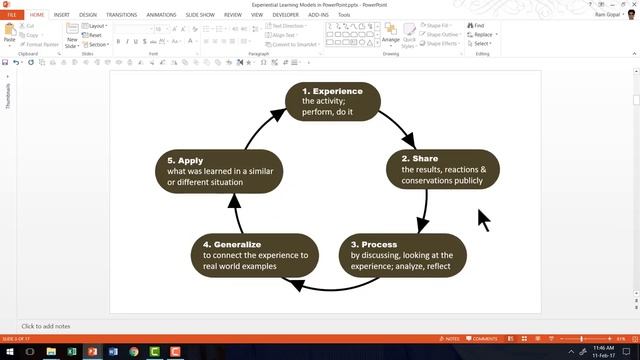Collapse the ribbon with the chevron

coord(634,53)
